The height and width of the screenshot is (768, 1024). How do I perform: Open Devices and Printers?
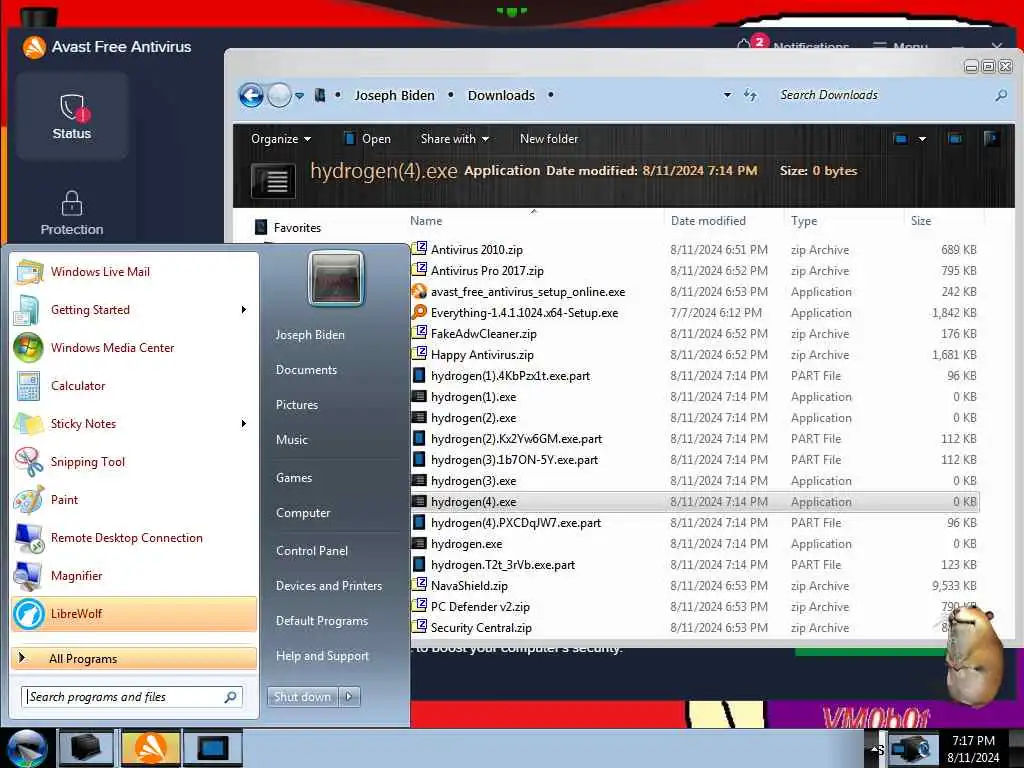(x=328, y=586)
